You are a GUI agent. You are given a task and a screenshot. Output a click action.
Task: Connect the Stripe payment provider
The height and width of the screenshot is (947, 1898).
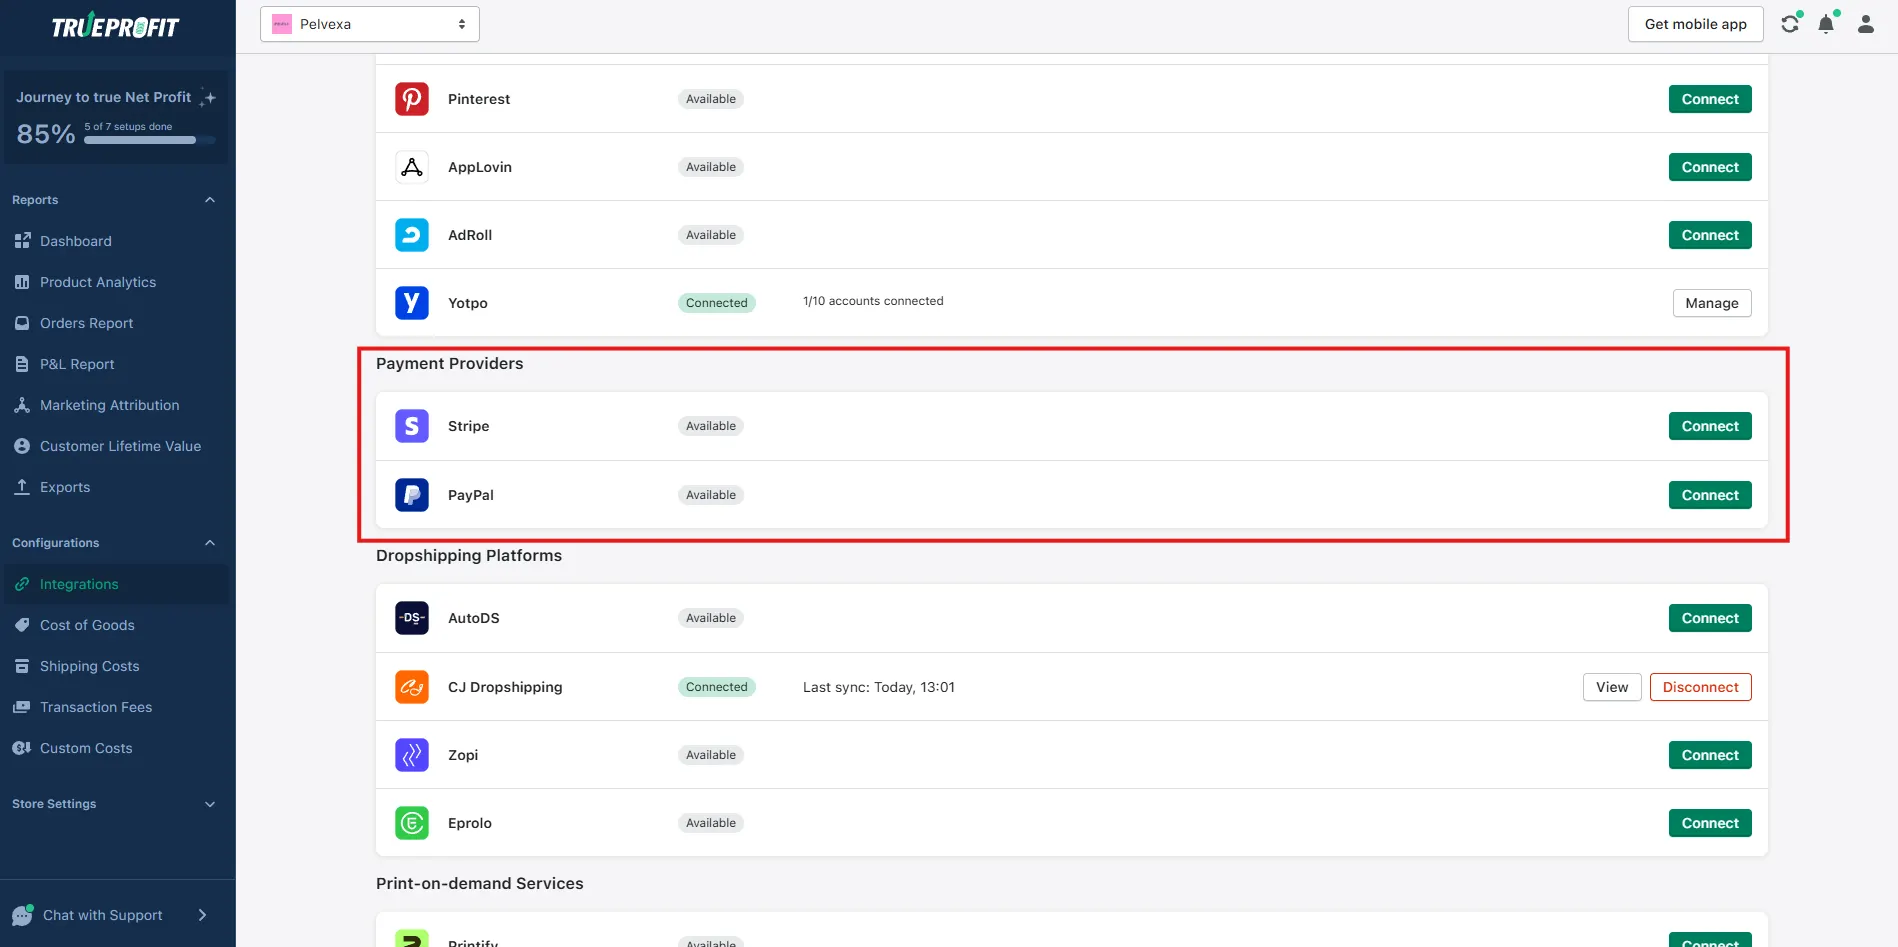pyautogui.click(x=1709, y=426)
